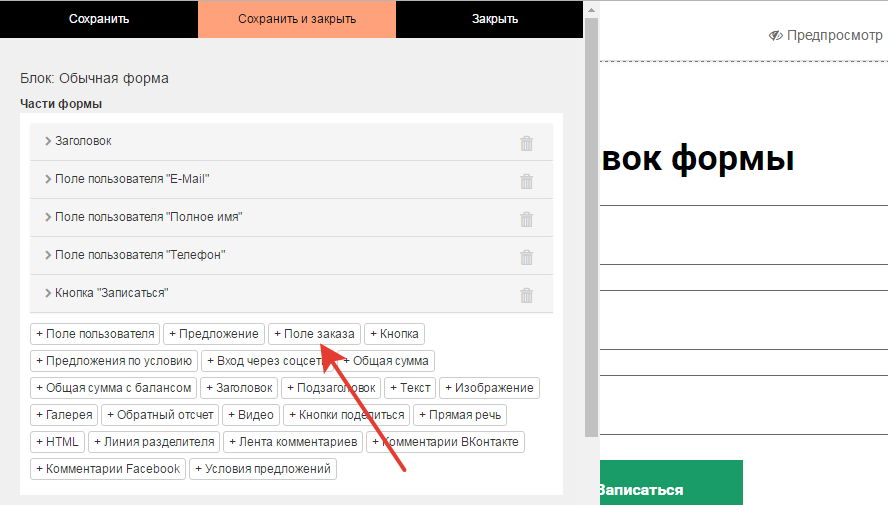
Task: Click the "вок формы" heading in preview
Action: click(x=698, y=159)
